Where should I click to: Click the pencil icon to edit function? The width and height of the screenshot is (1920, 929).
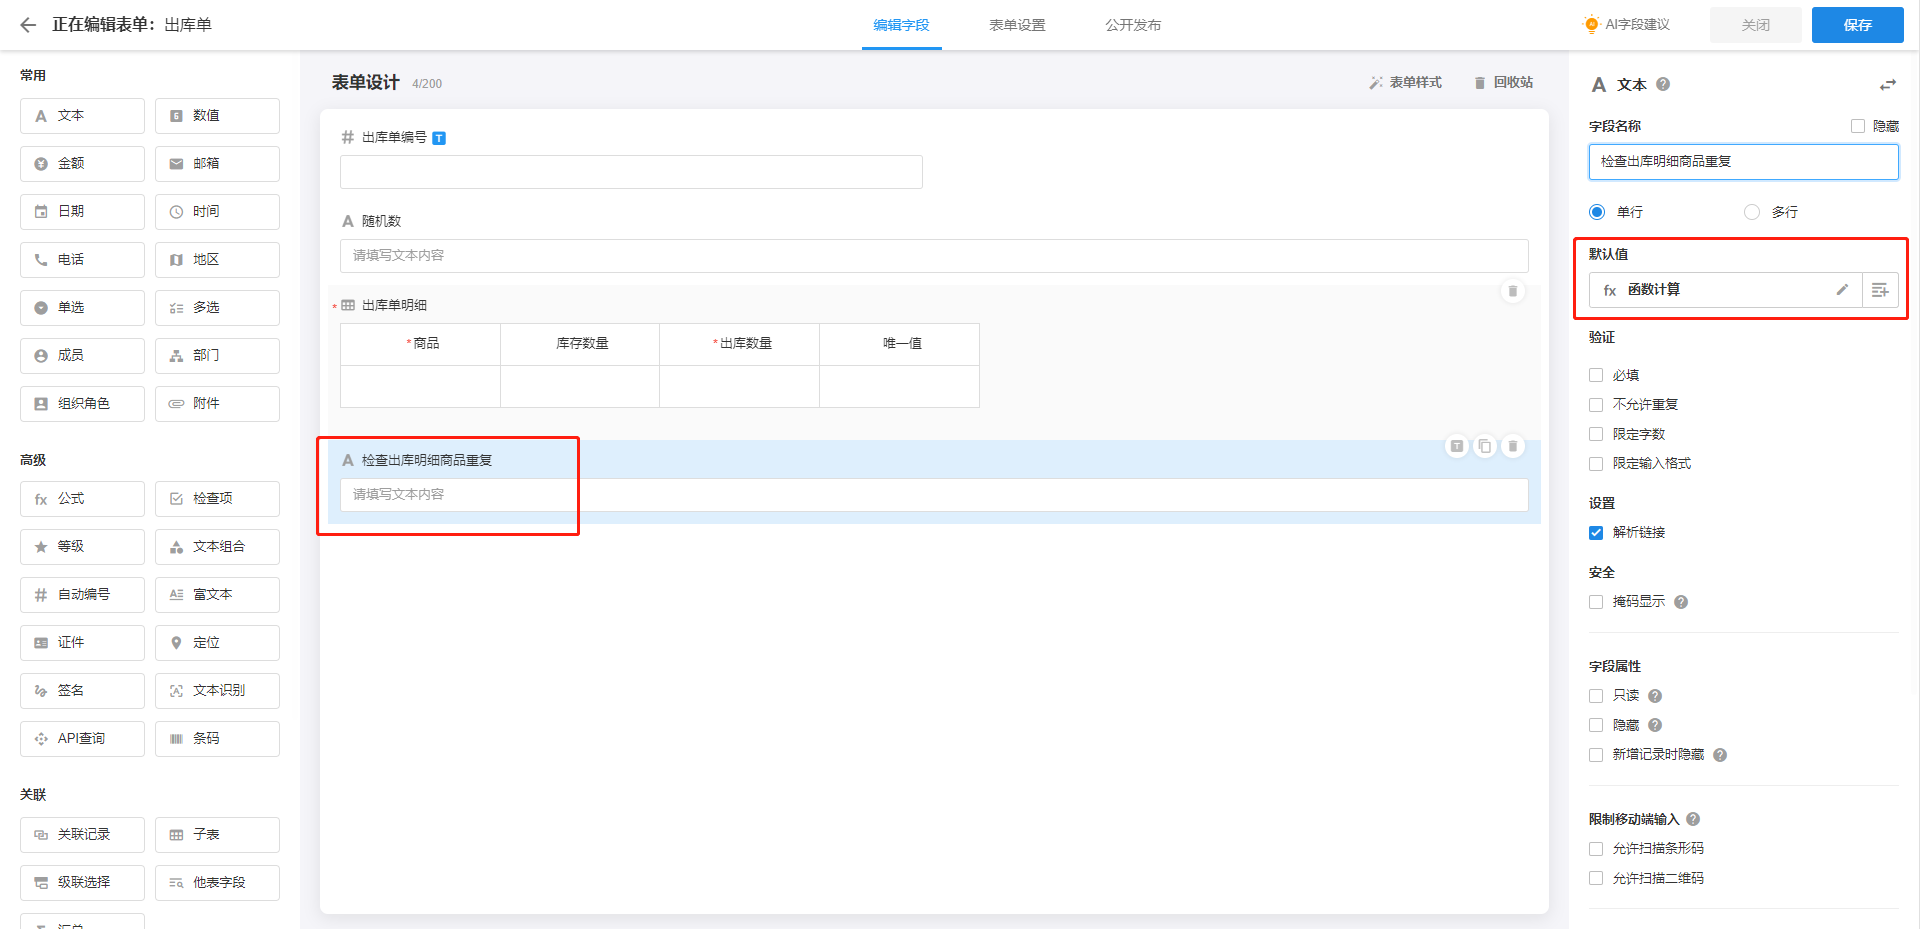tap(1842, 290)
